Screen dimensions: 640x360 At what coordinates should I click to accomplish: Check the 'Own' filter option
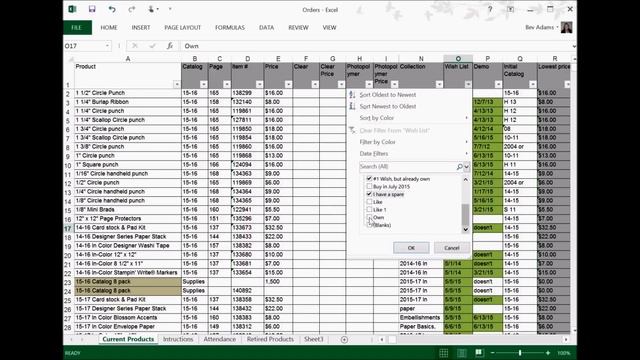pos(369,218)
